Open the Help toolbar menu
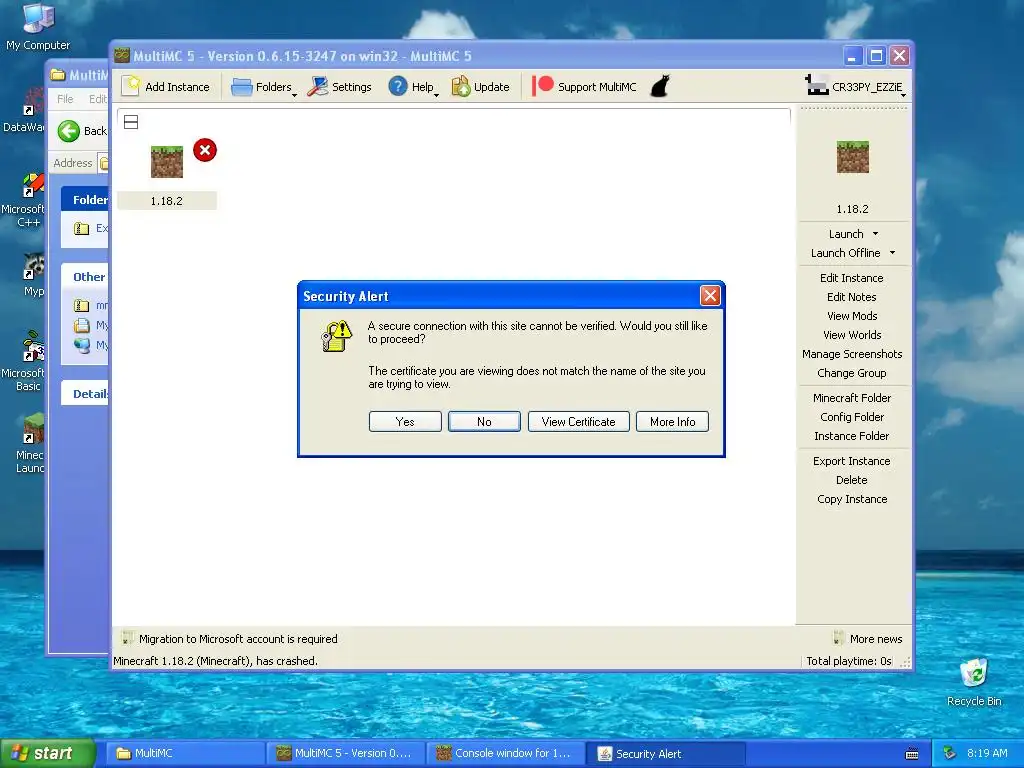Image resolution: width=1024 pixels, height=768 pixels. 413,86
